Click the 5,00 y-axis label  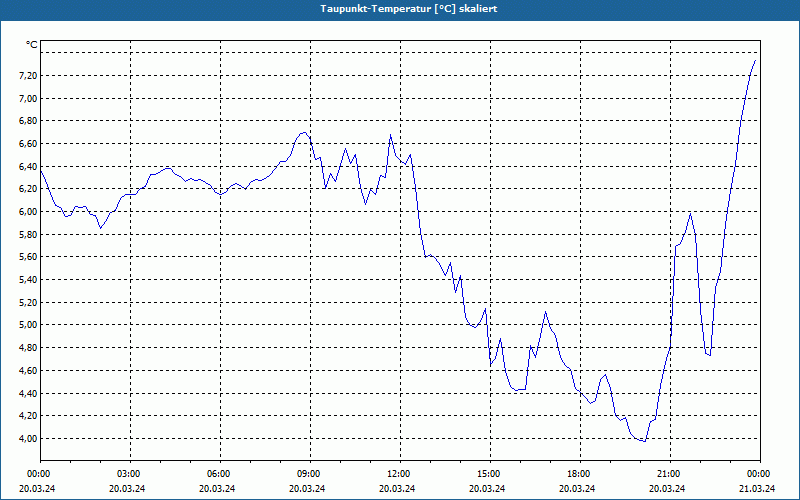click(29, 325)
